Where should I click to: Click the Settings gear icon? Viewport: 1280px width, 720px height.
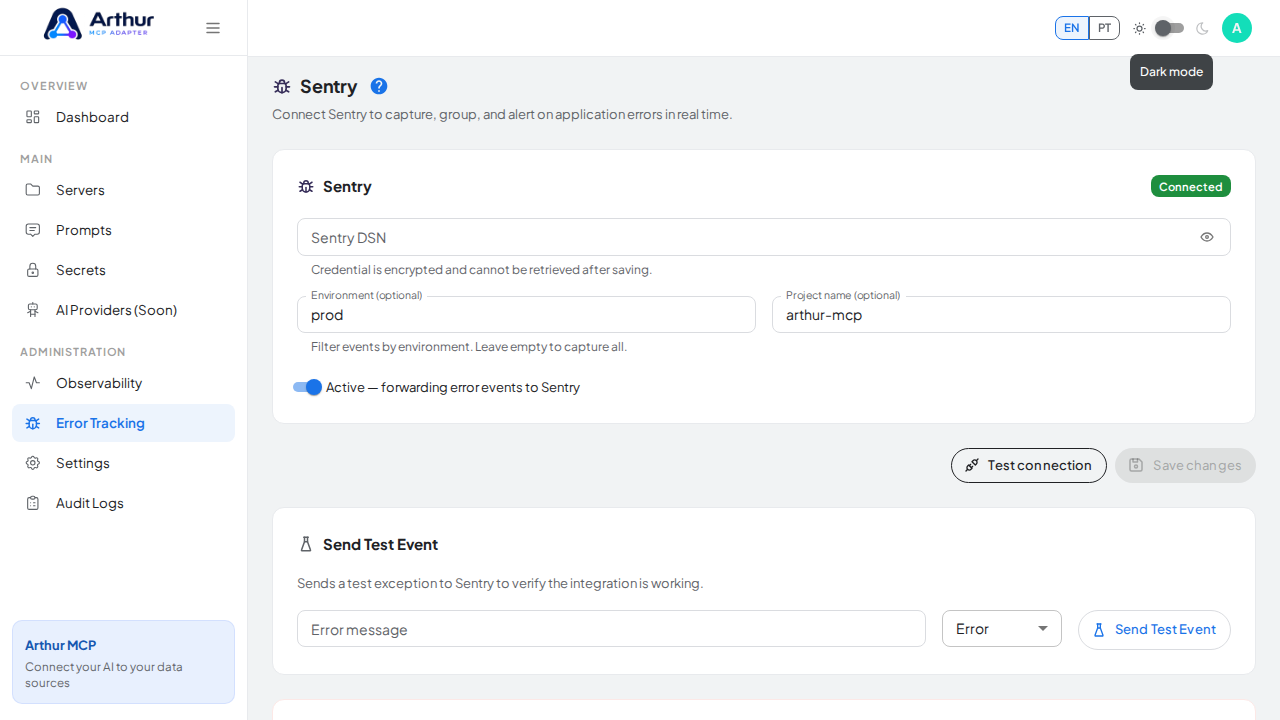(x=33, y=463)
